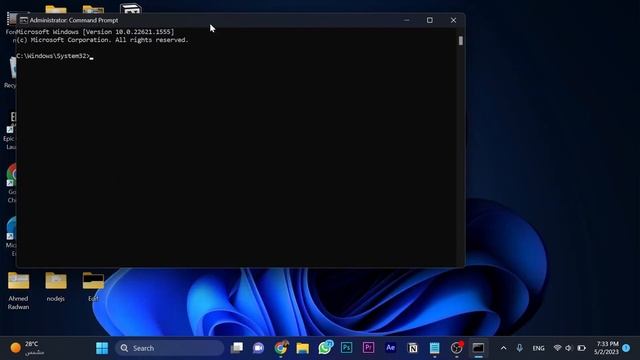The image size is (640, 360).
Task: Launch Photoshop from the taskbar
Action: [347, 347]
